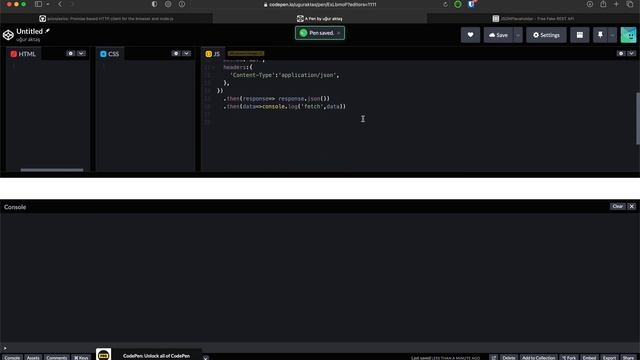Reload the page in Safari
The width and height of the screenshot is (640, 360).
click(445, 4)
